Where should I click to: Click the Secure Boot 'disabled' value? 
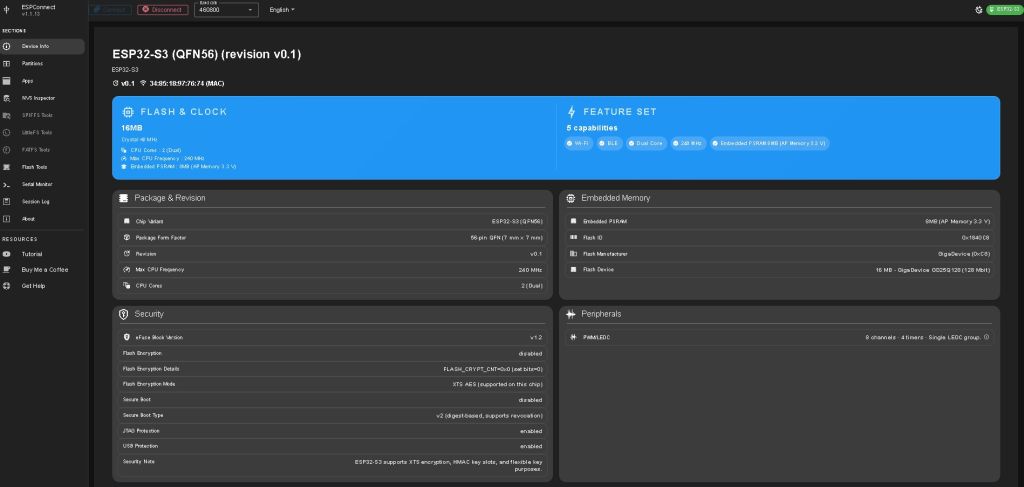[530, 400]
